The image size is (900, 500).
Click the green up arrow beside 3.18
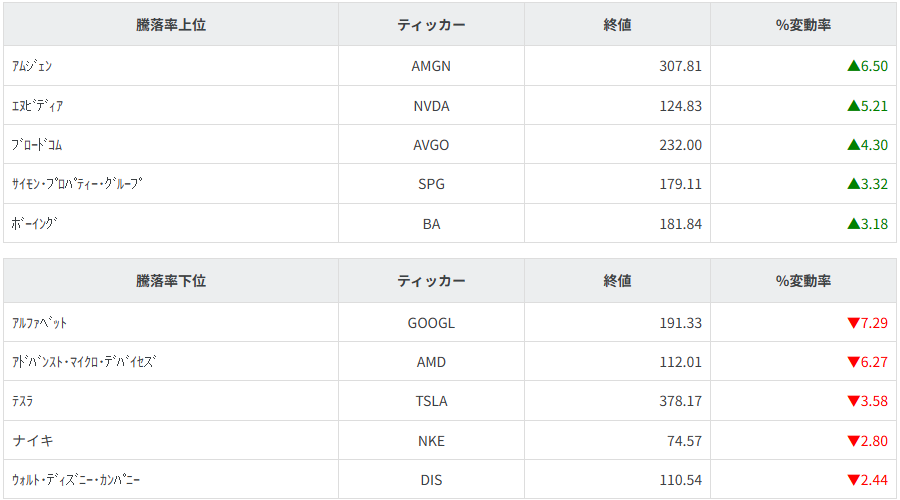(x=853, y=224)
